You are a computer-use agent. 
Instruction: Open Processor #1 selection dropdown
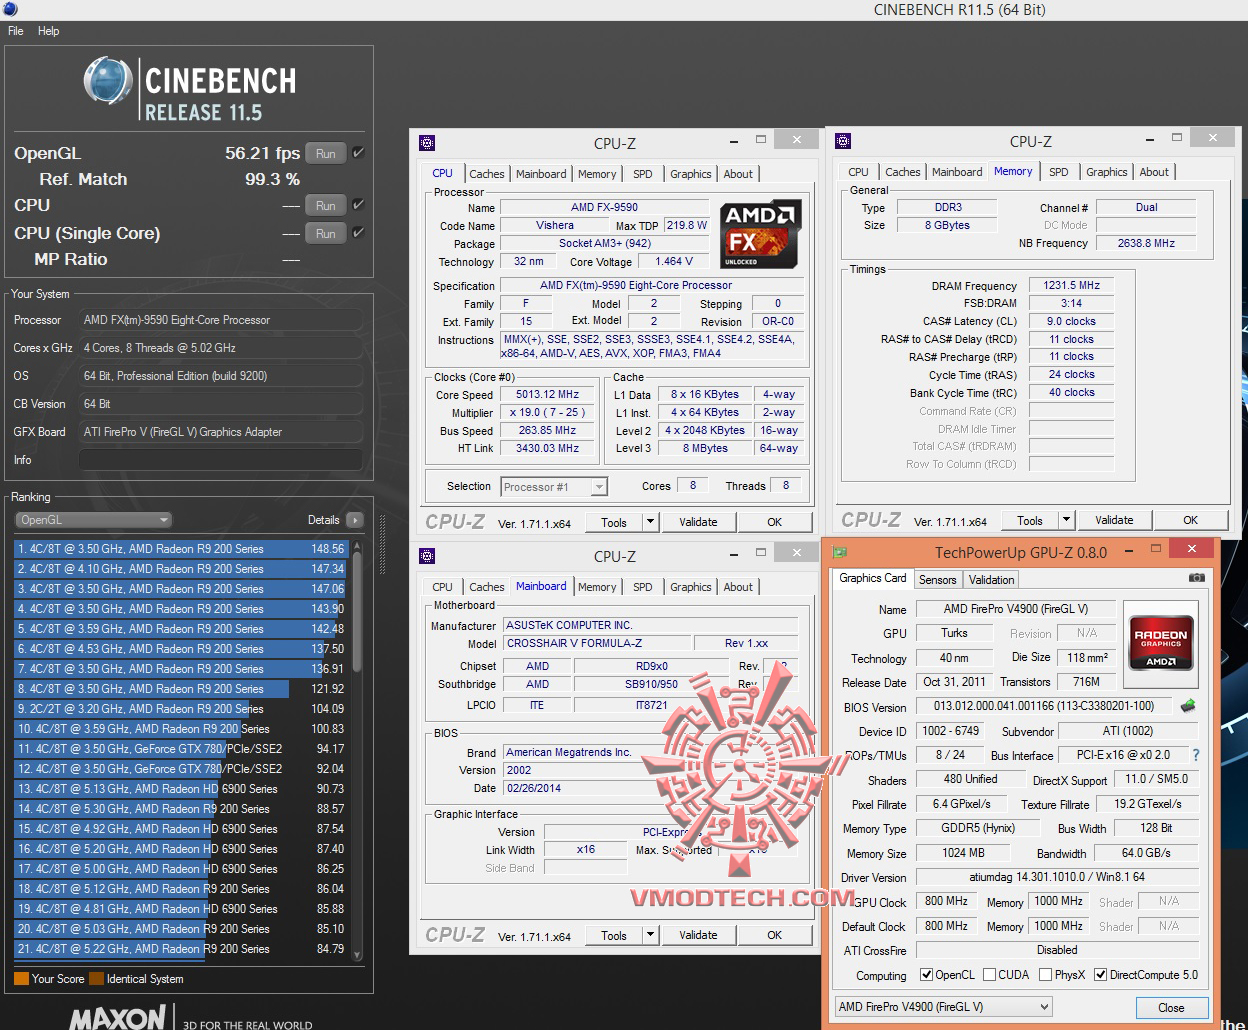554,487
